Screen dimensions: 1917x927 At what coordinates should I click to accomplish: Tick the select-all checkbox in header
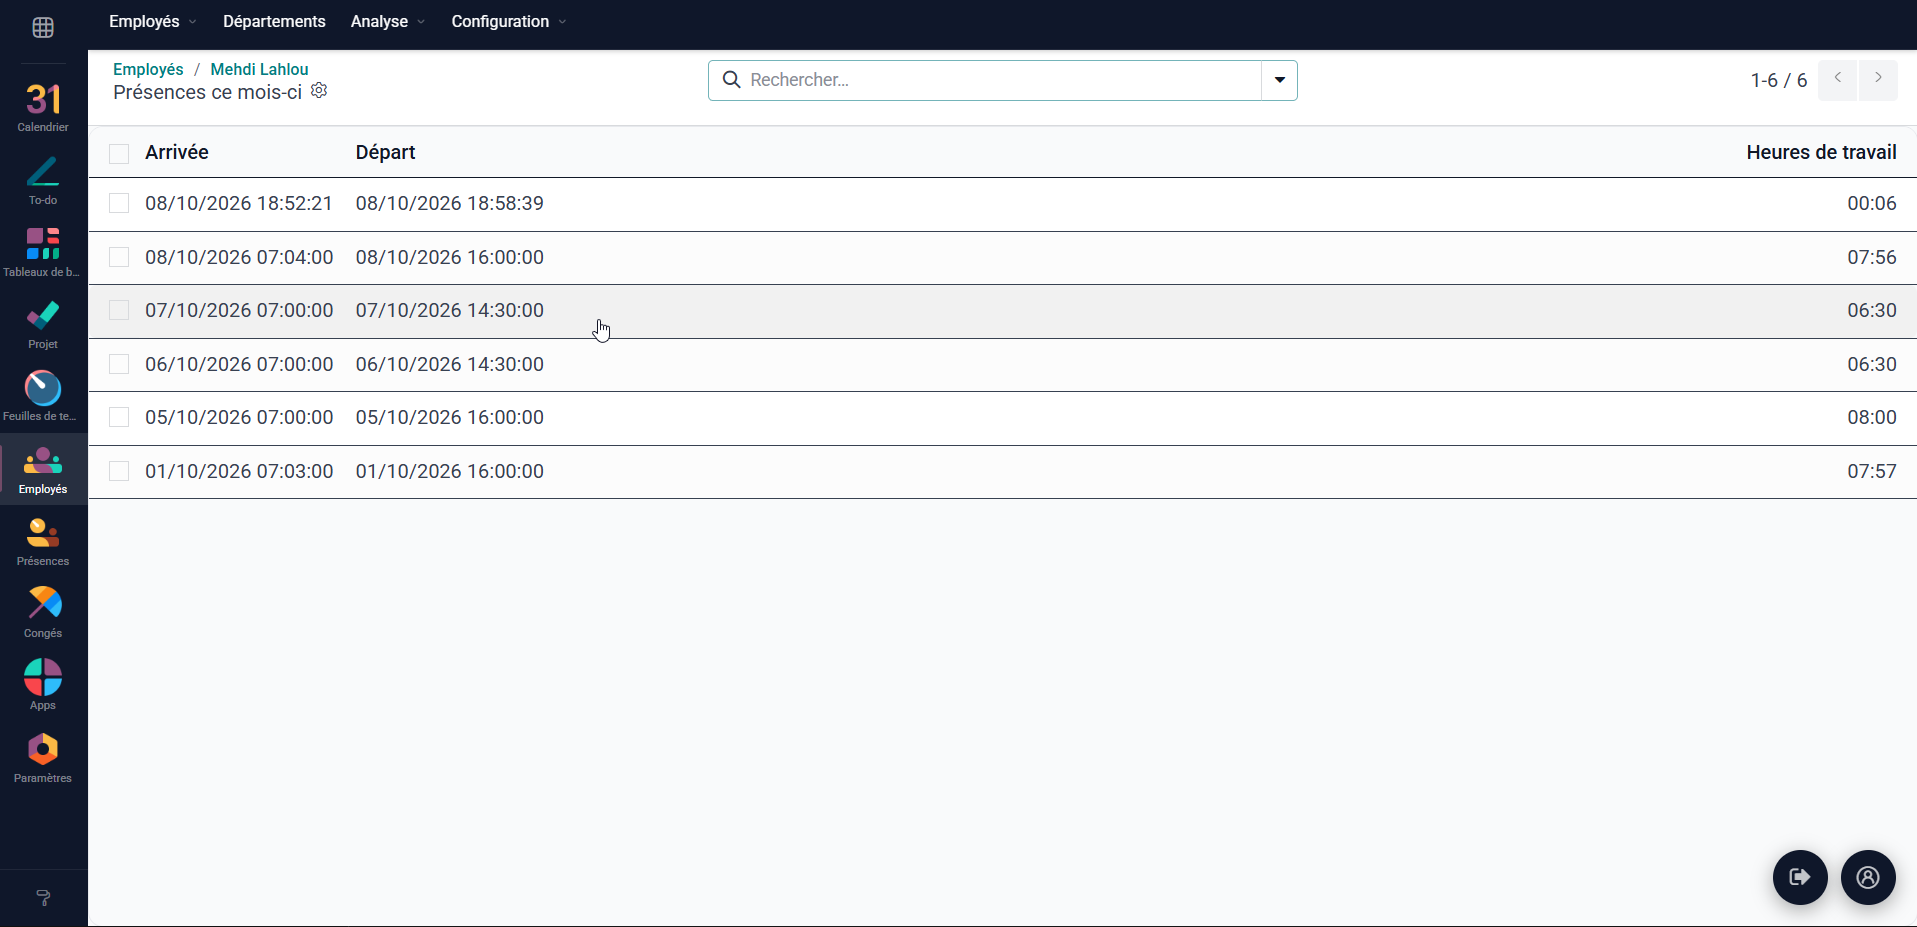coord(119,153)
